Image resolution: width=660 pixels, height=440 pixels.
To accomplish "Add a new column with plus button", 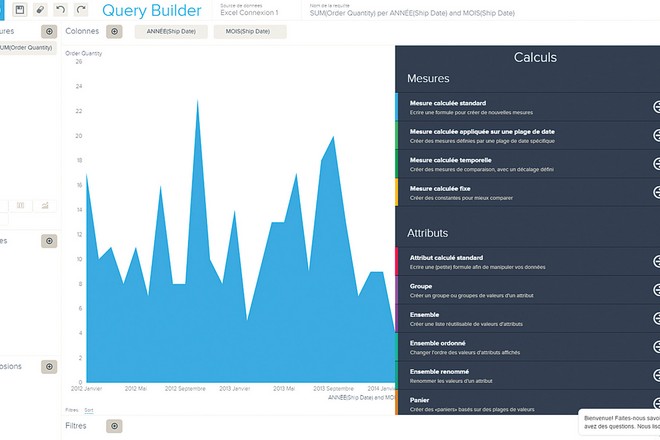I will coord(114,32).
